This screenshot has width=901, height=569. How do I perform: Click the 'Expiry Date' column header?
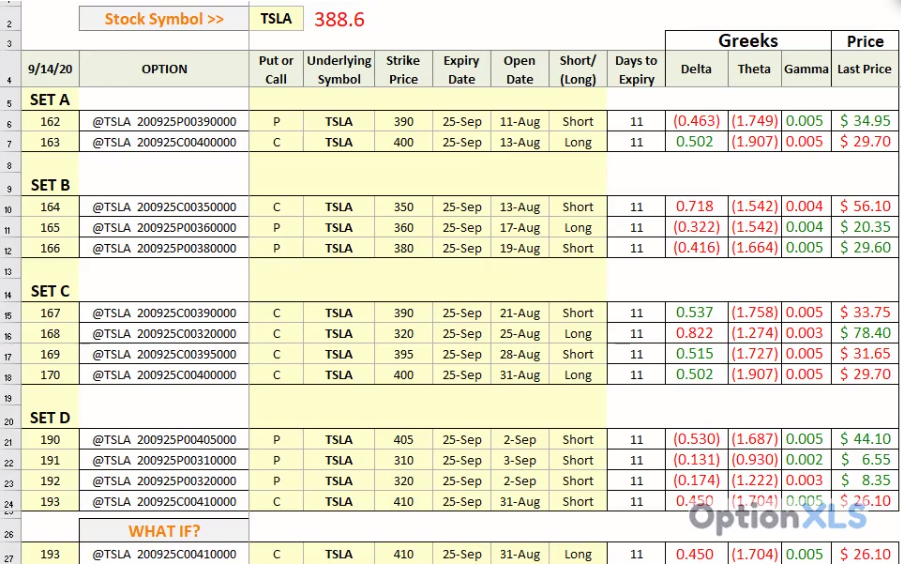click(x=461, y=69)
